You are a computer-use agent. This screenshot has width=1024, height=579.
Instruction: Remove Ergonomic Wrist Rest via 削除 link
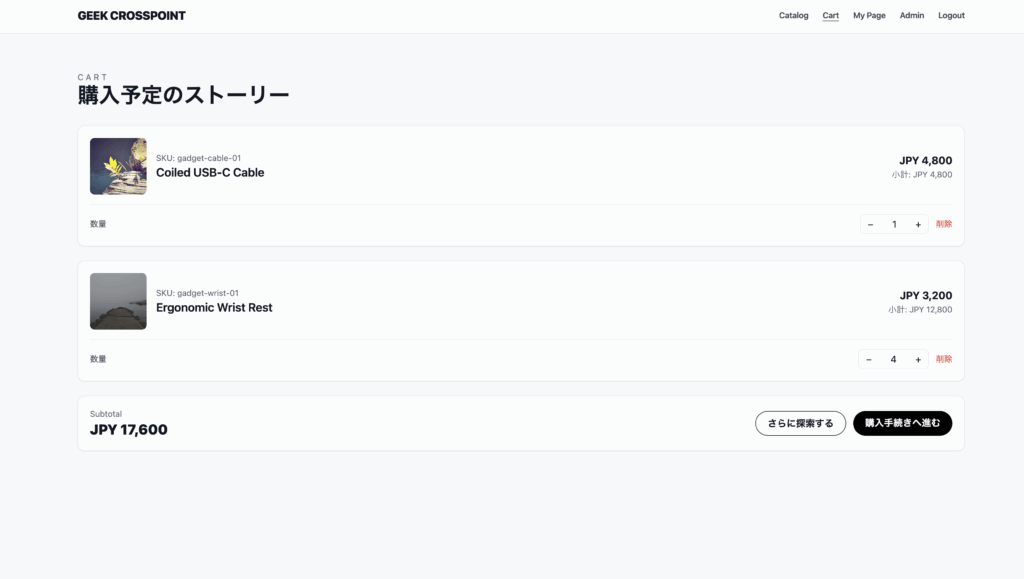click(x=944, y=359)
